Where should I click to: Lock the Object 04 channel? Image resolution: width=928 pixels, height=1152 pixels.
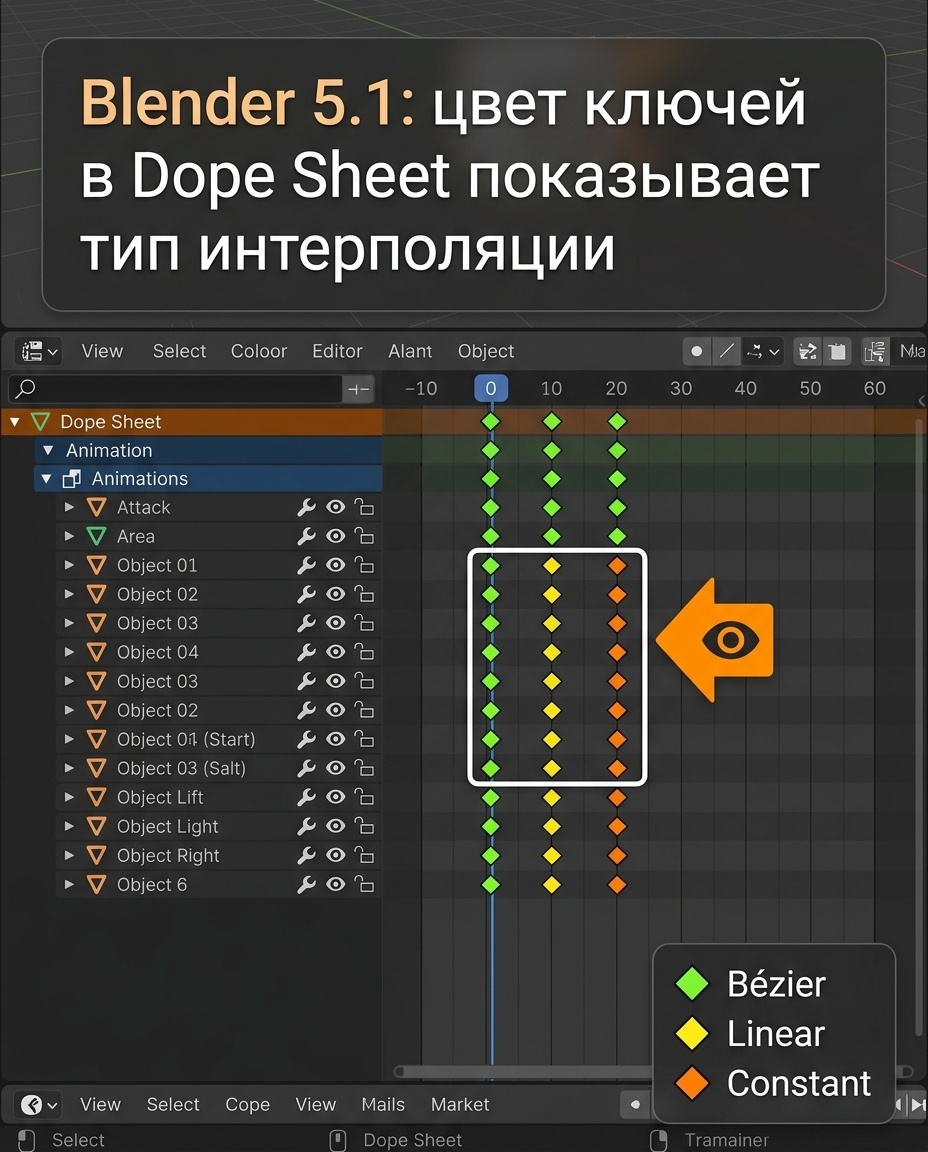click(x=364, y=652)
